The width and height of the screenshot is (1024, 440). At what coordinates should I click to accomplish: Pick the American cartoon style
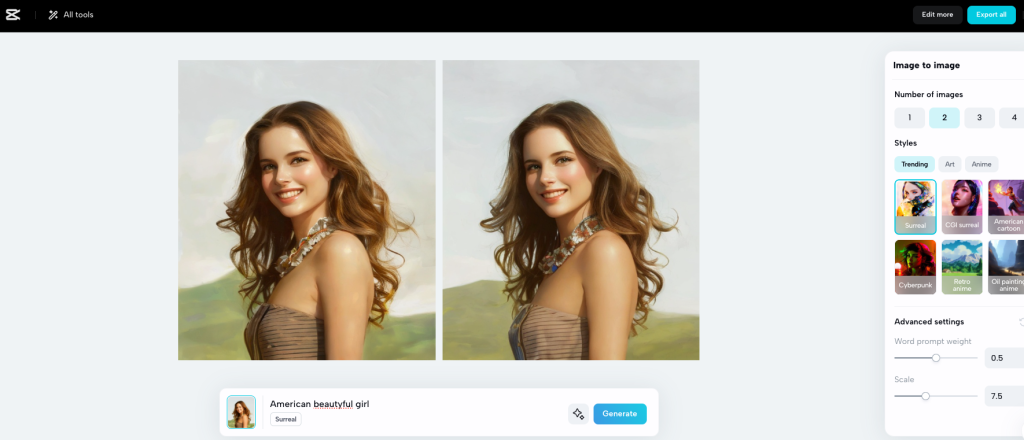point(1005,206)
